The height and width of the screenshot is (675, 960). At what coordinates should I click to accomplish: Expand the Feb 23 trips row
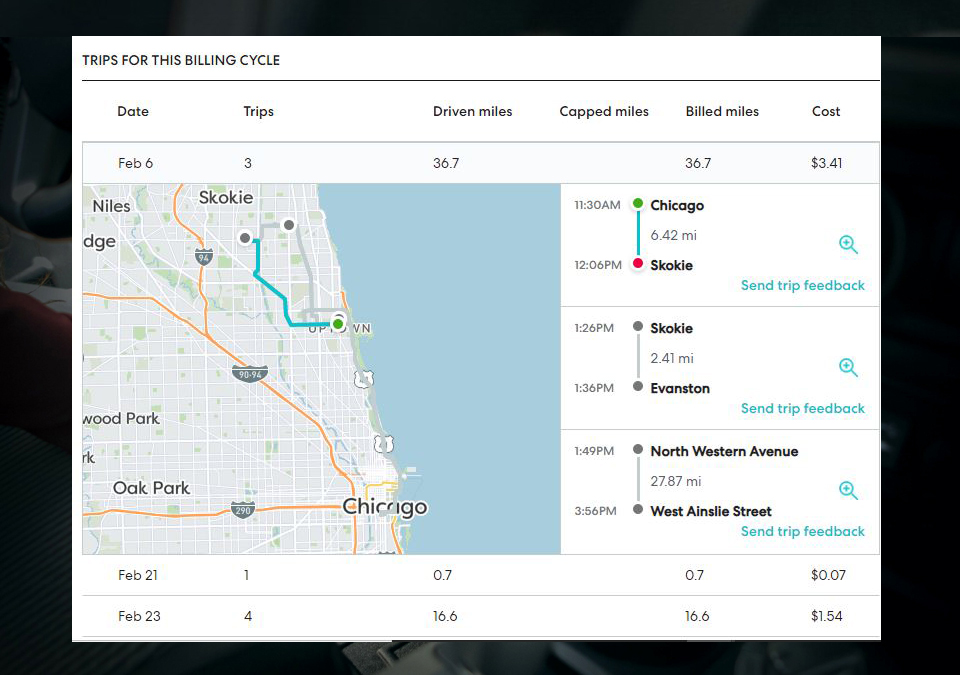coord(481,616)
